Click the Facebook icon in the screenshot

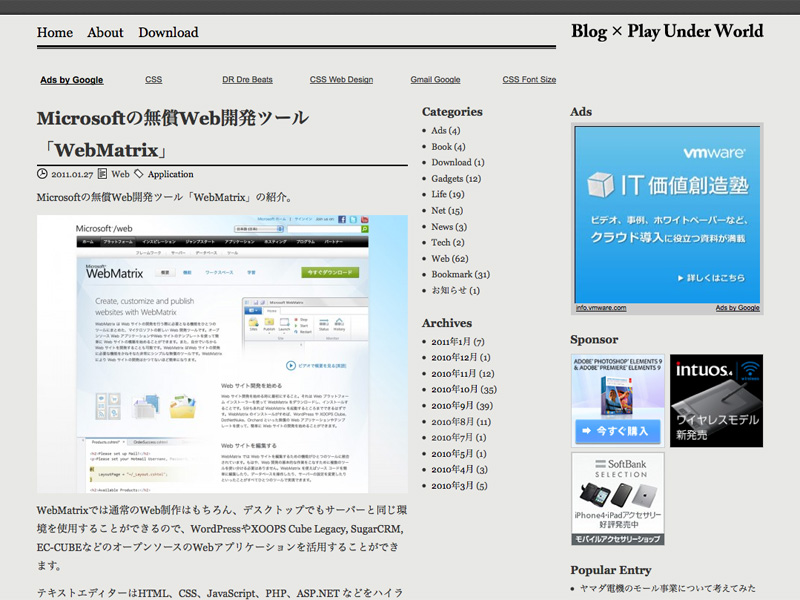(342, 219)
